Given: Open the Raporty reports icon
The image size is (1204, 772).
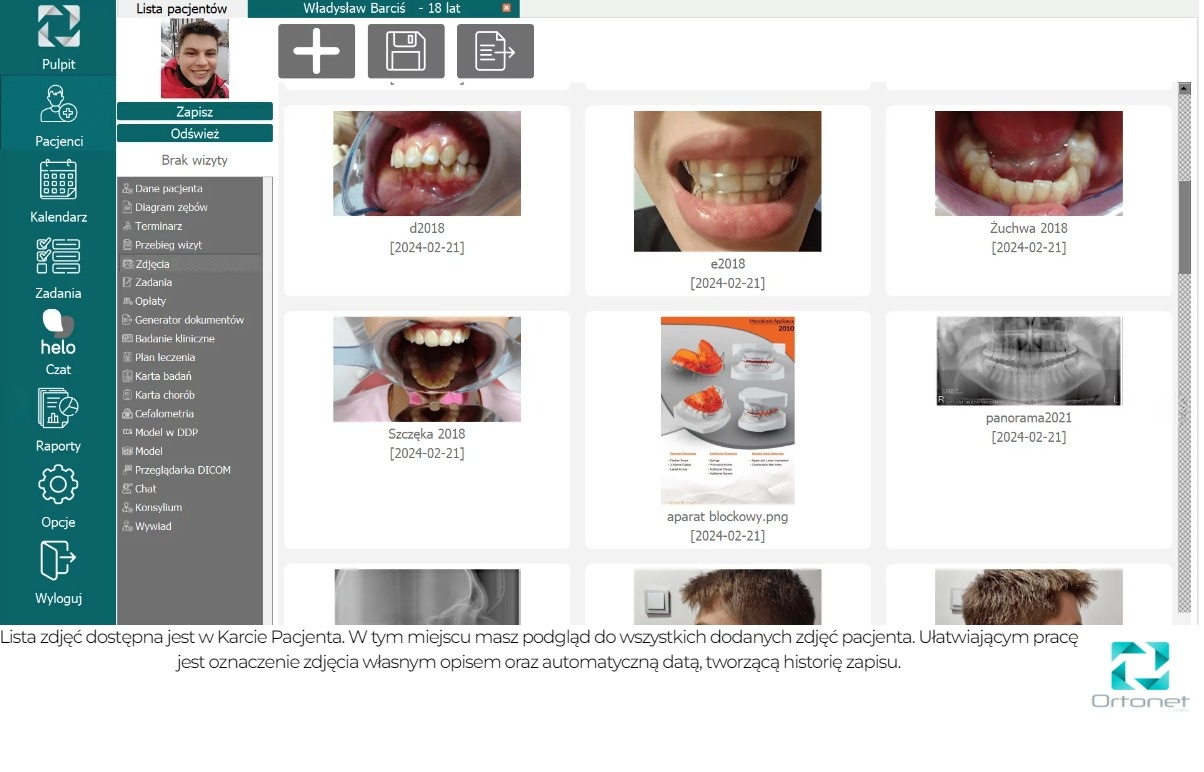Looking at the screenshot, I should point(58,409).
